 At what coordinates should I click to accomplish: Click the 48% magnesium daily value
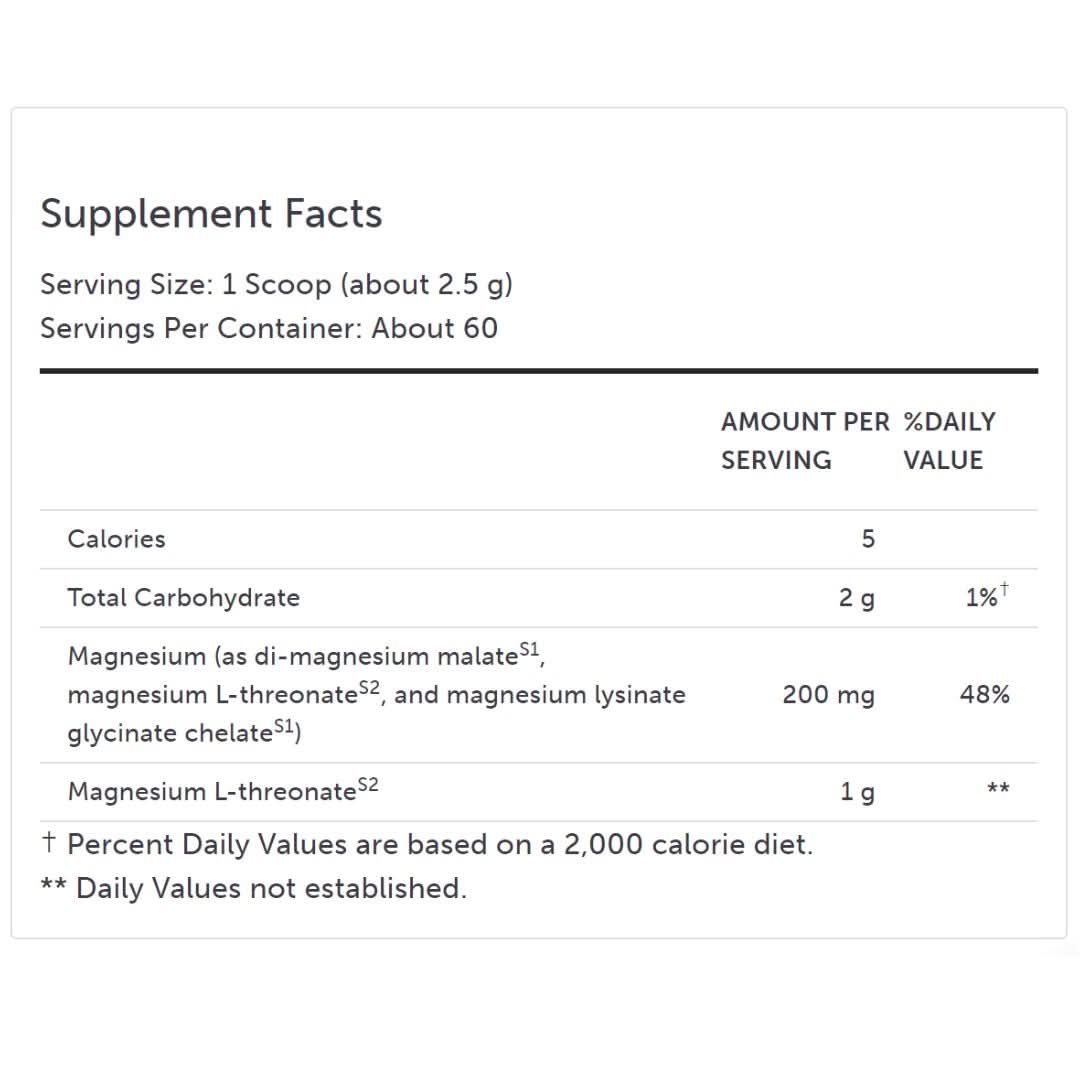984,695
